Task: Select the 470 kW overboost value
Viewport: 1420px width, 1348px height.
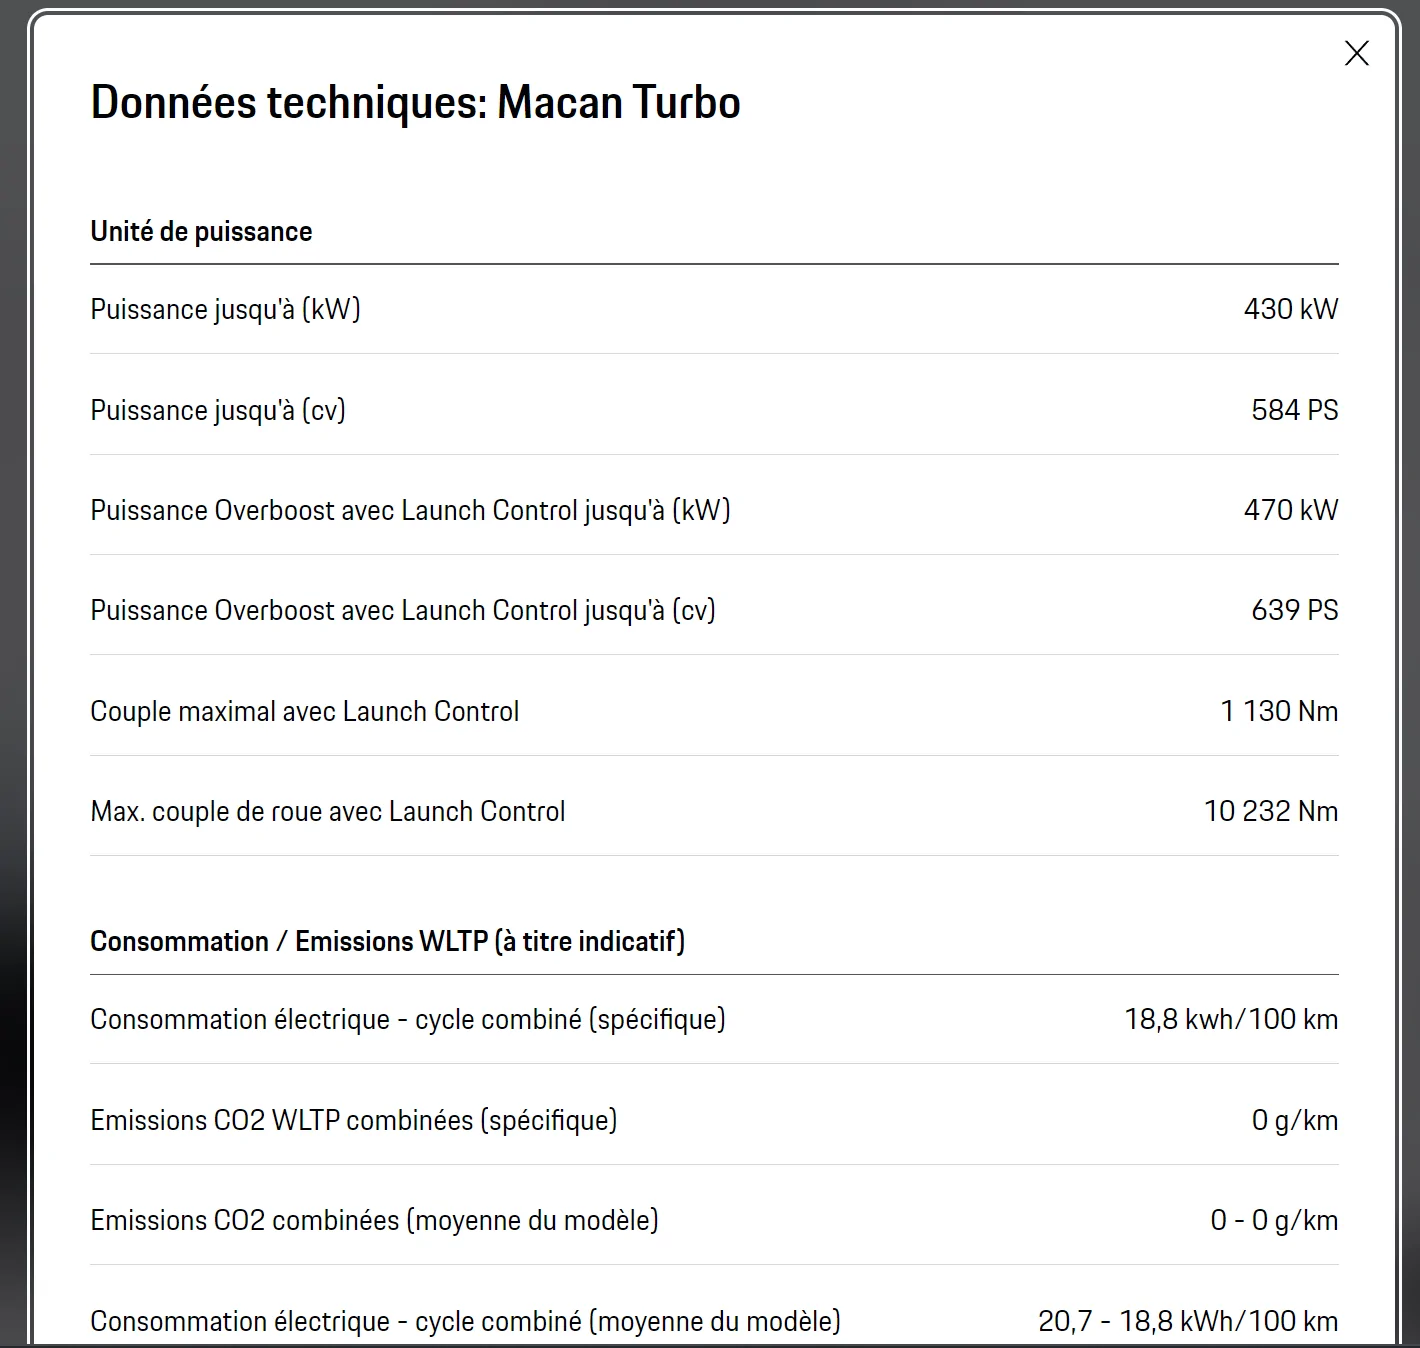Action: pyautogui.click(x=1290, y=511)
